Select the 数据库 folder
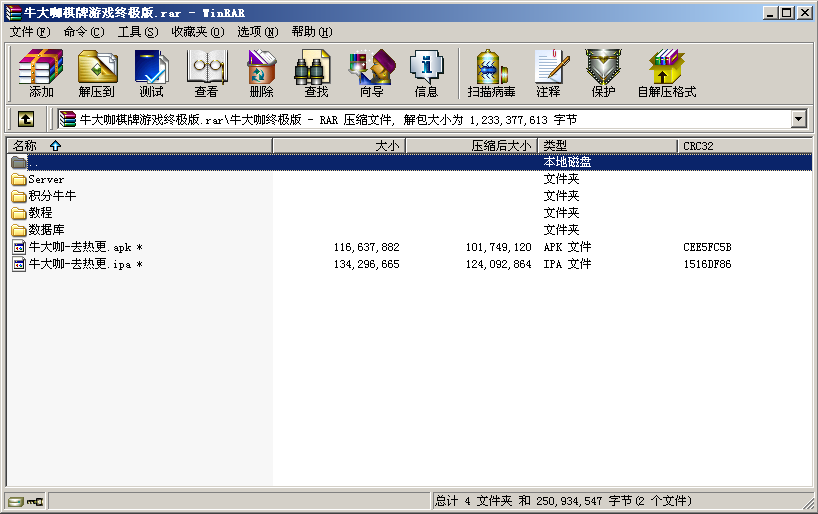818x514 pixels. click(47, 230)
